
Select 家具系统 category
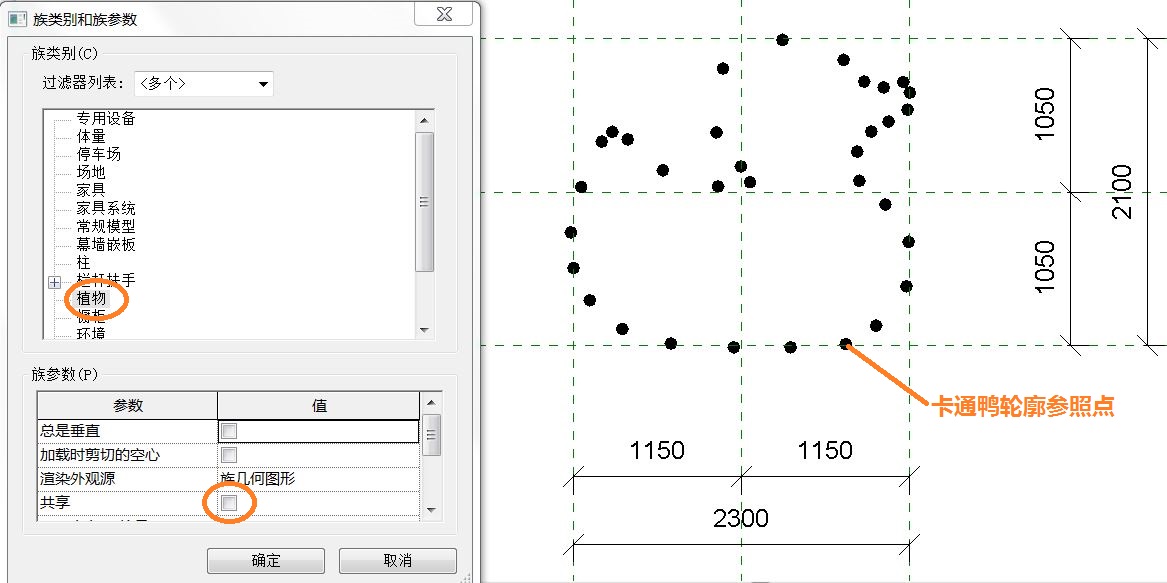pos(106,208)
